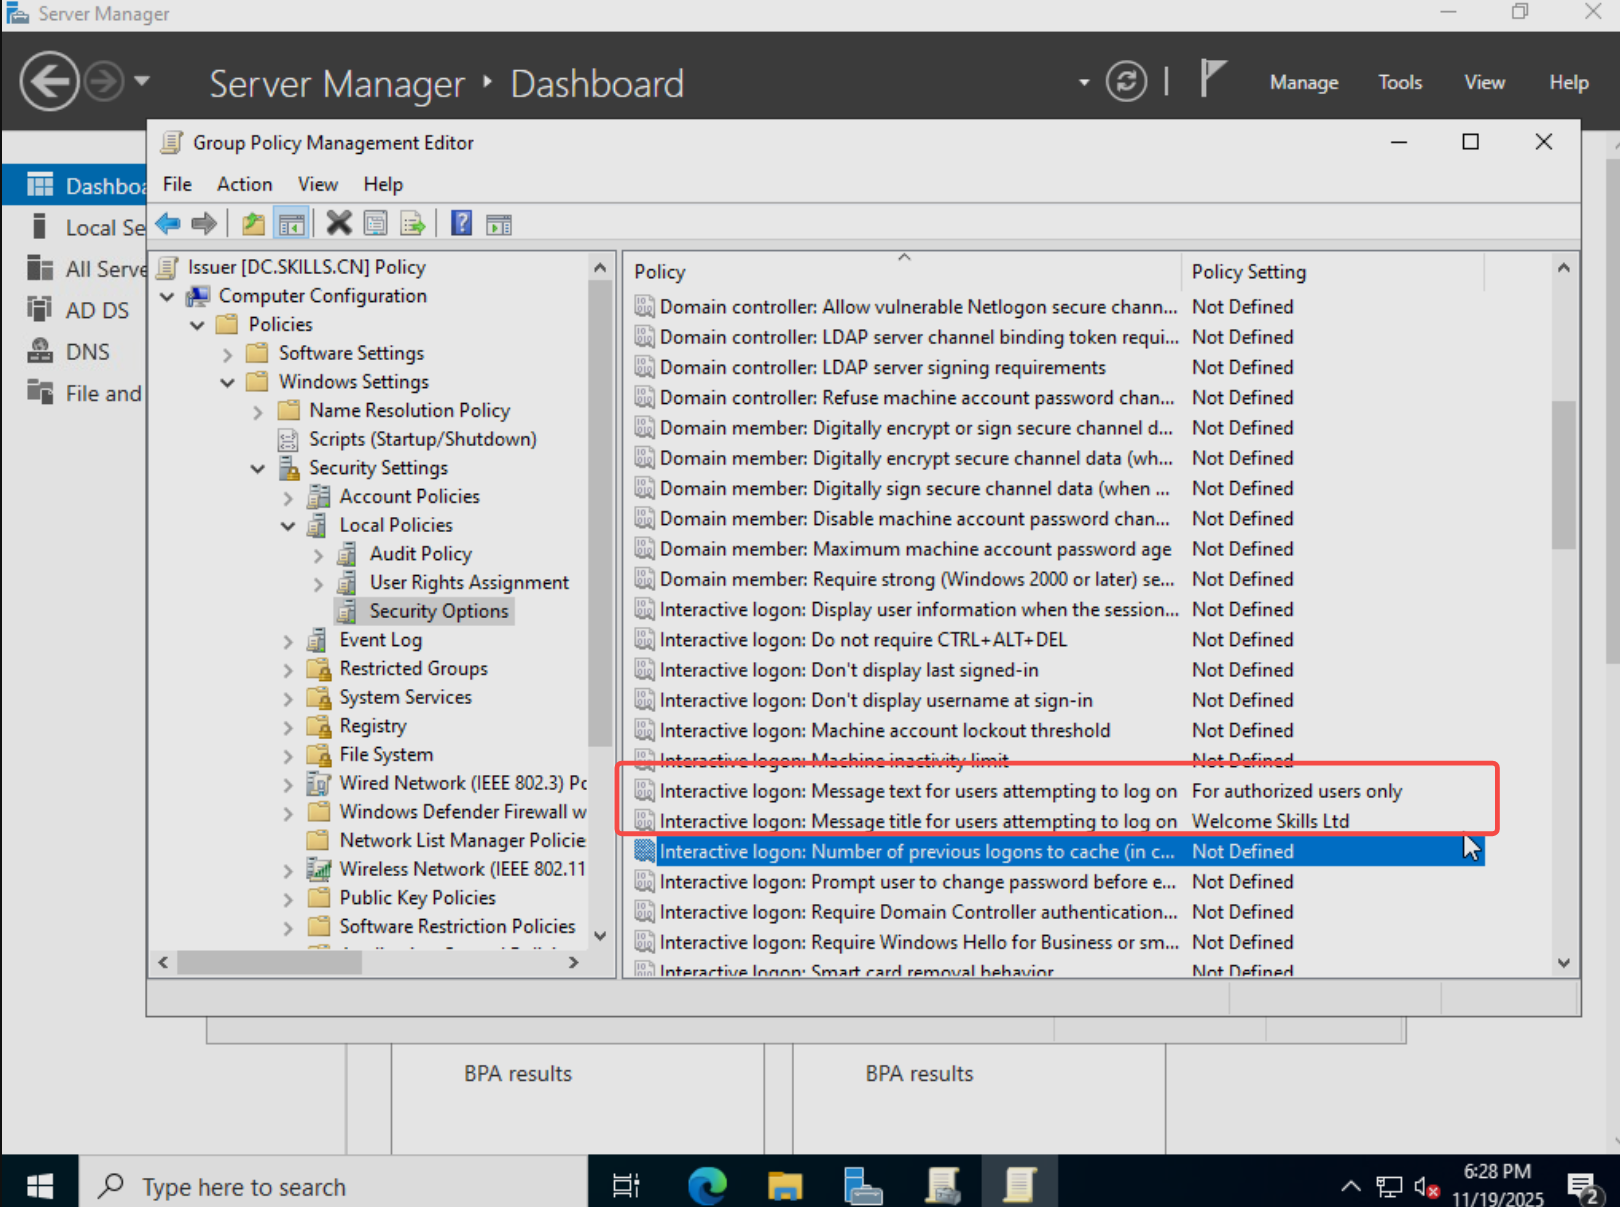Expand the Name Resolution Policy node

(258, 411)
